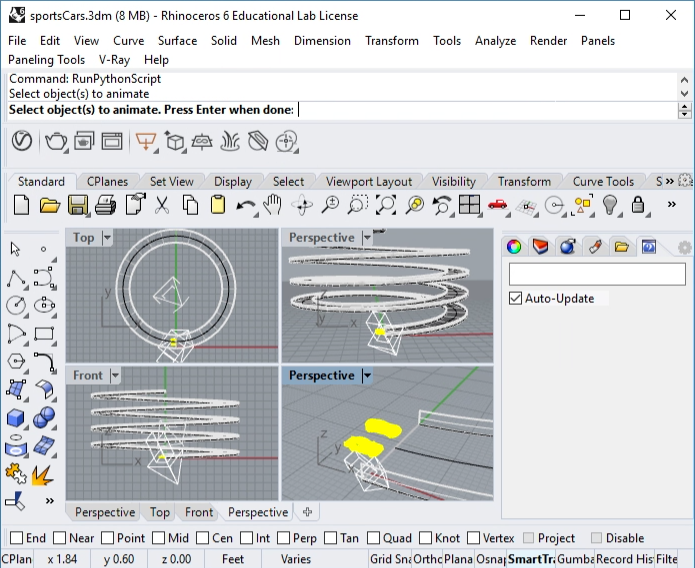The height and width of the screenshot is (568, 695).
Task: Click the light bulb icon
Action: (610, 205)
